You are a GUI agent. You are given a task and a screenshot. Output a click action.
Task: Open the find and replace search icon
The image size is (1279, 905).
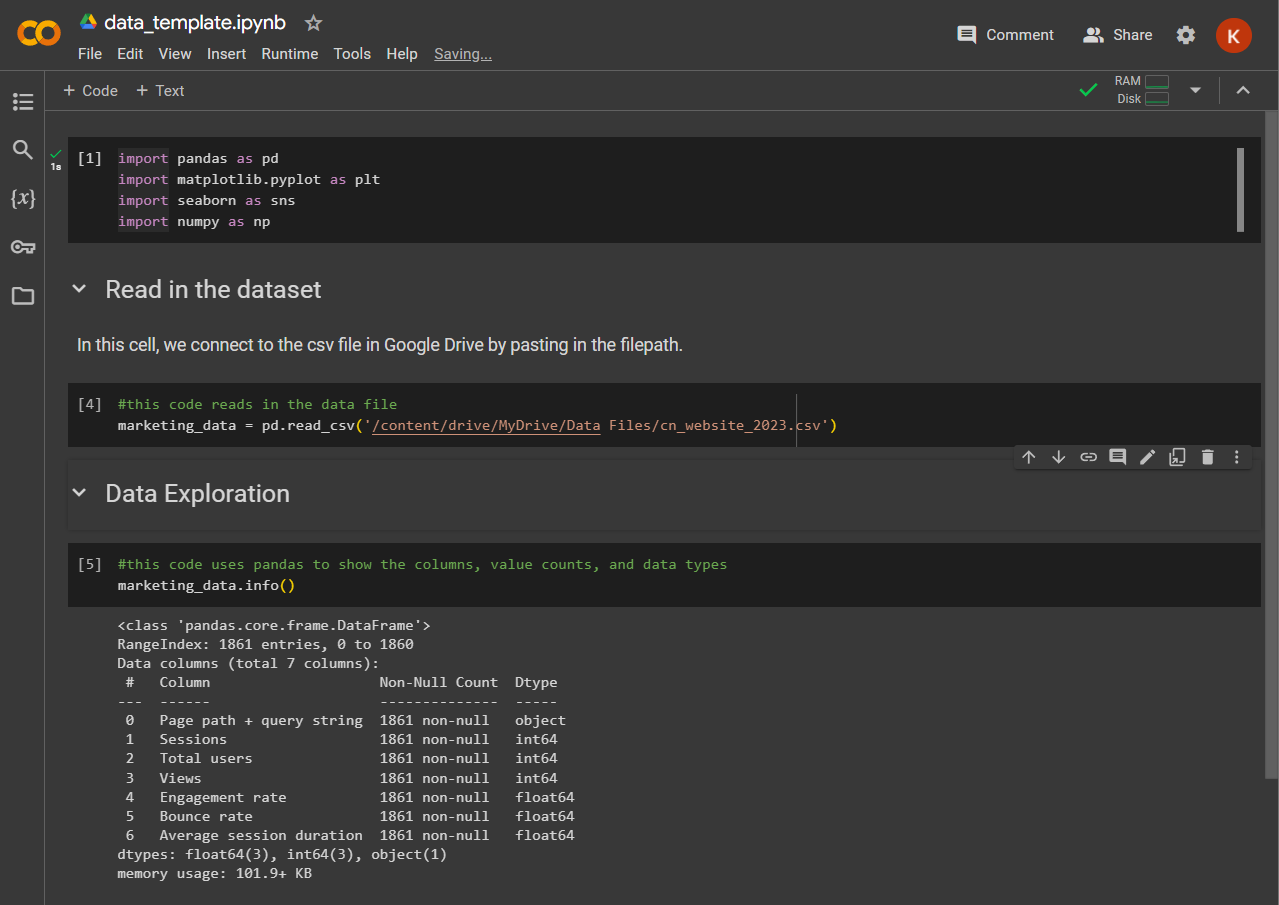click(x=22, y=150)
